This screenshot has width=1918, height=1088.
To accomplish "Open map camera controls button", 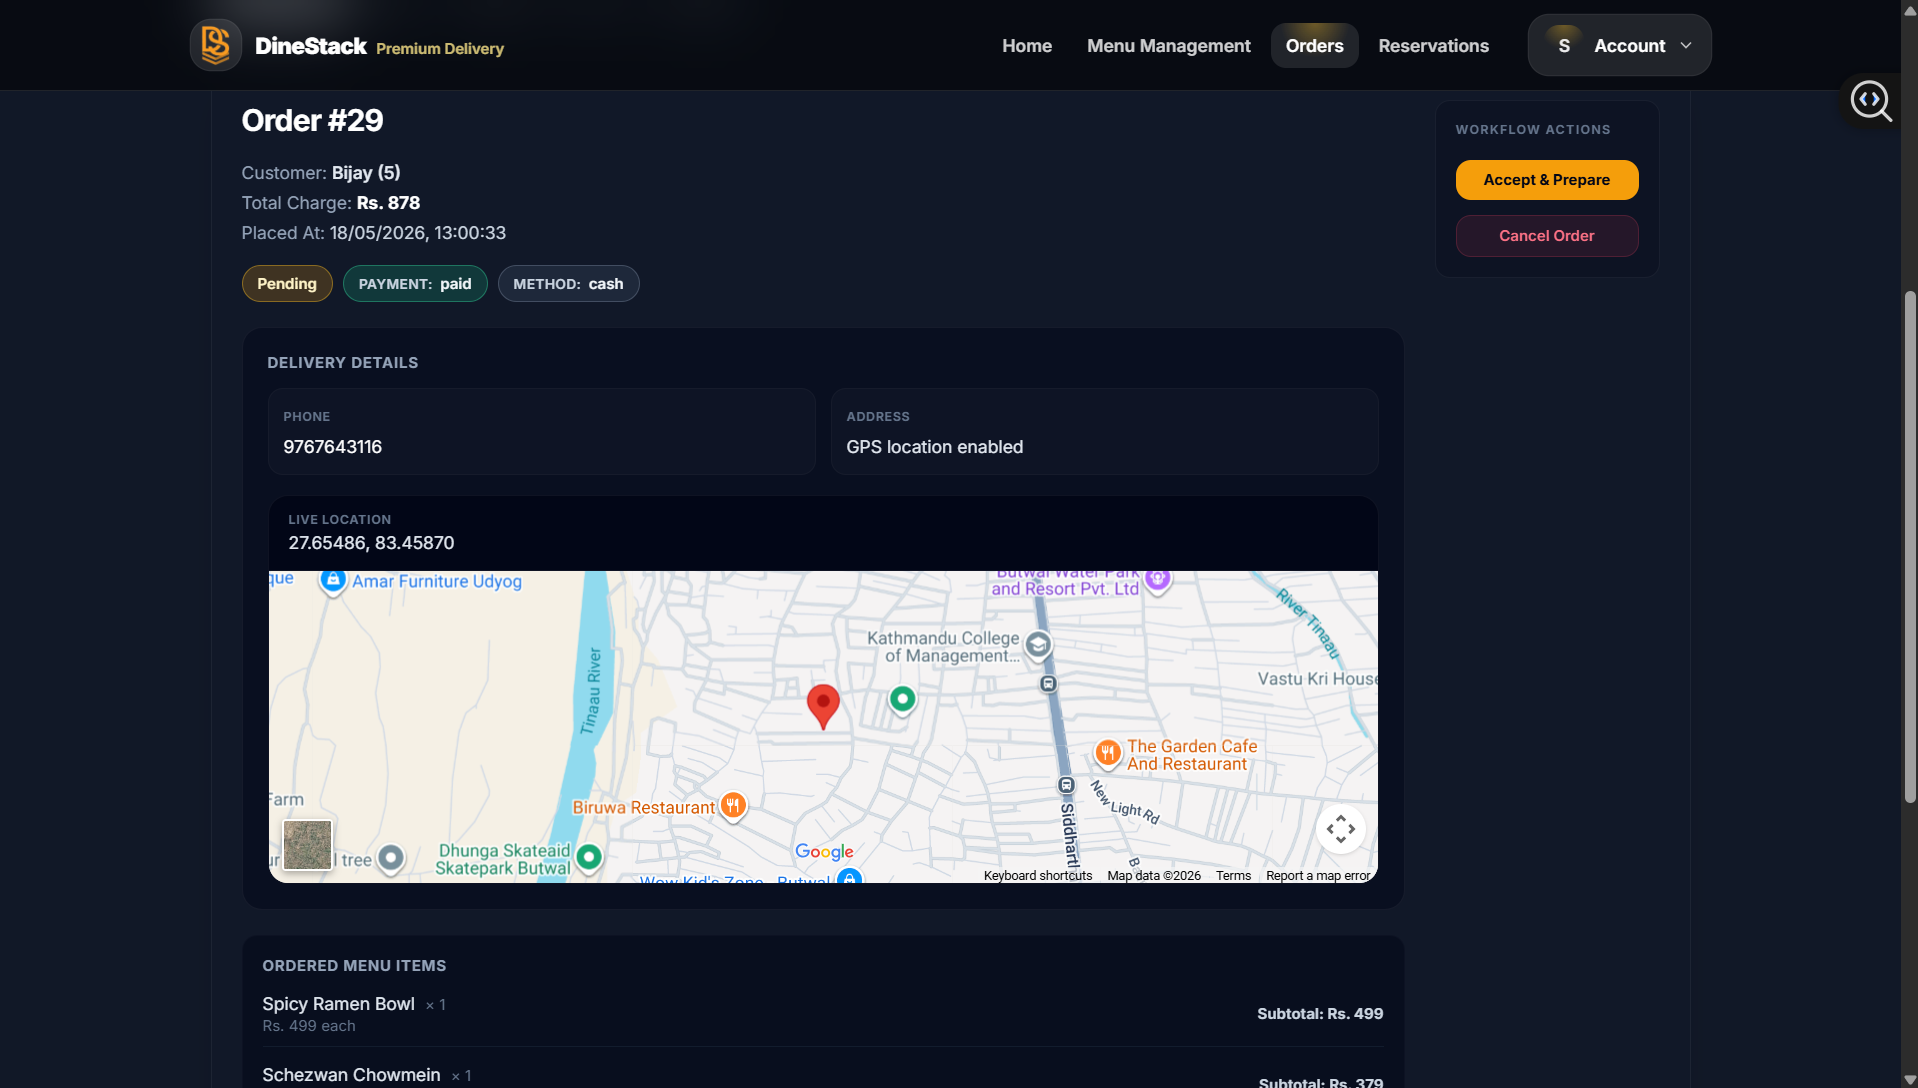I will tap(1341, 829).
